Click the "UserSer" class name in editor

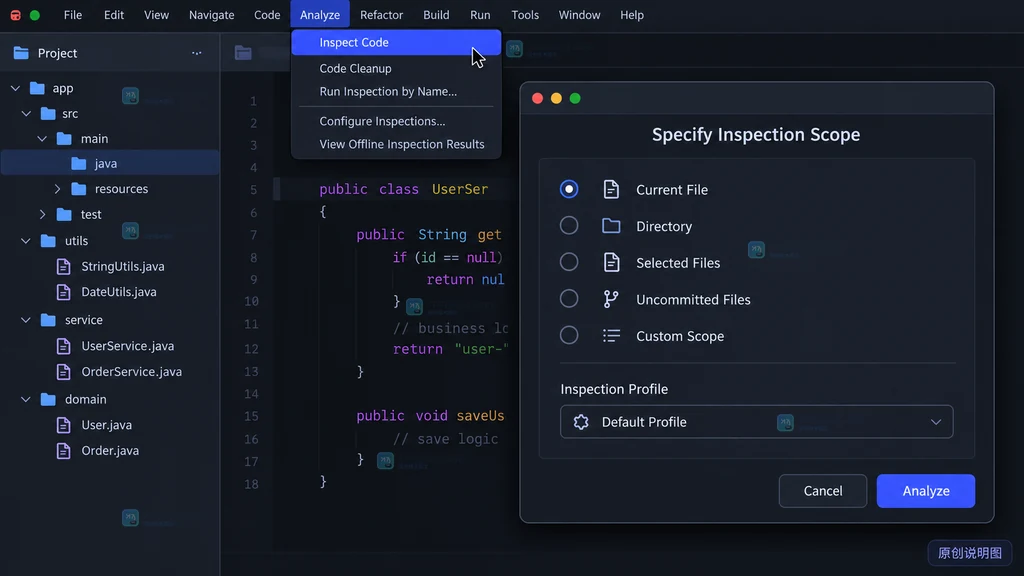click(x=460, y=189)
